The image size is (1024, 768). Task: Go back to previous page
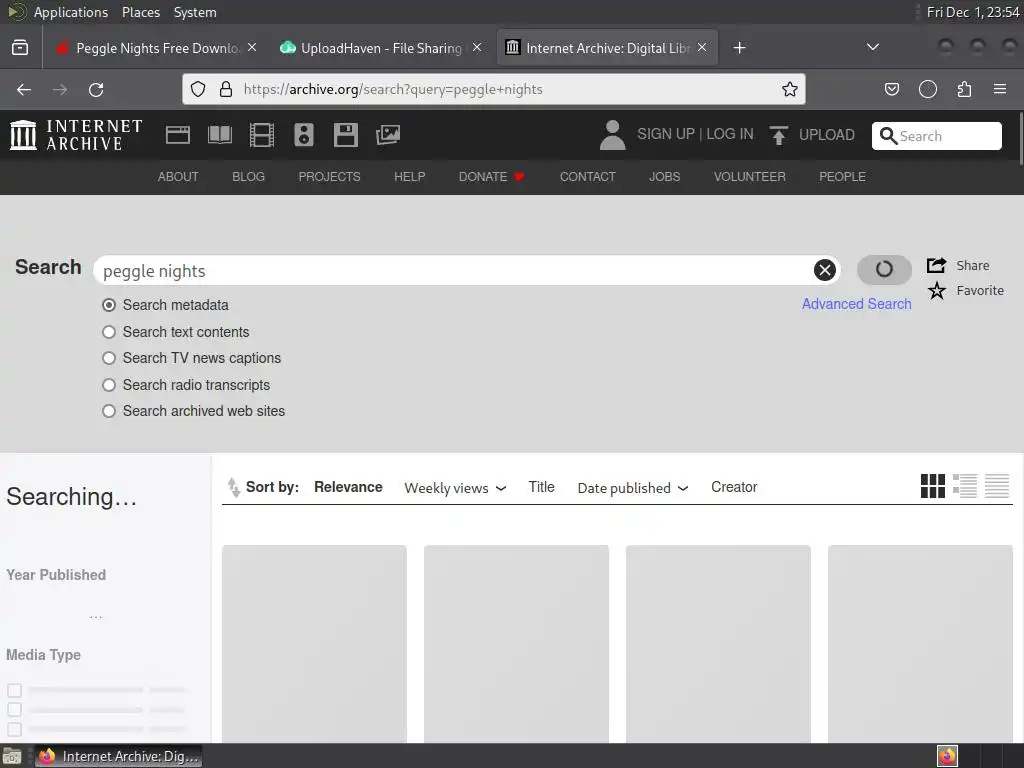24,89
